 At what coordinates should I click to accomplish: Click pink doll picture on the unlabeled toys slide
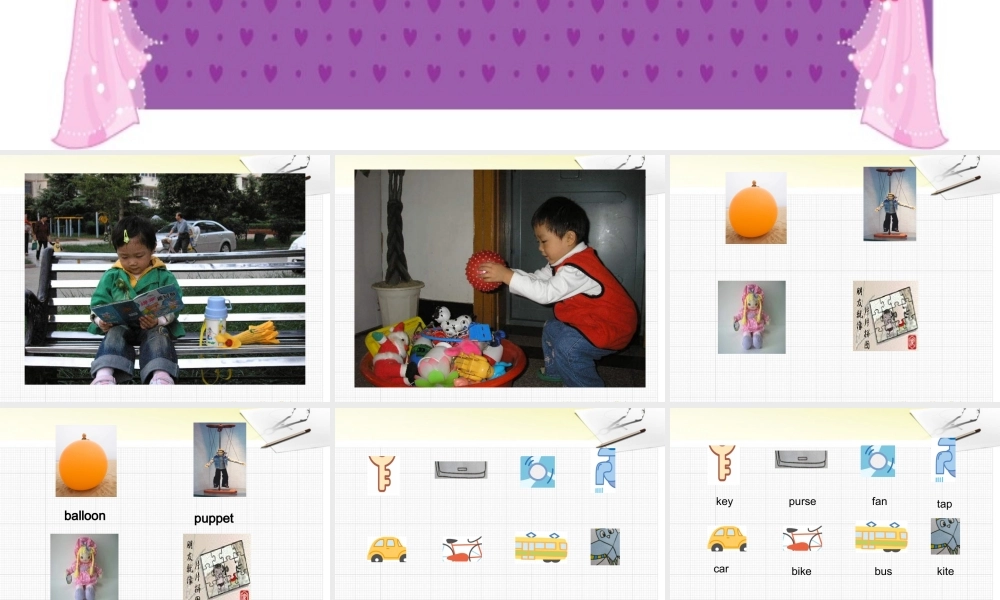click(751, 317)
